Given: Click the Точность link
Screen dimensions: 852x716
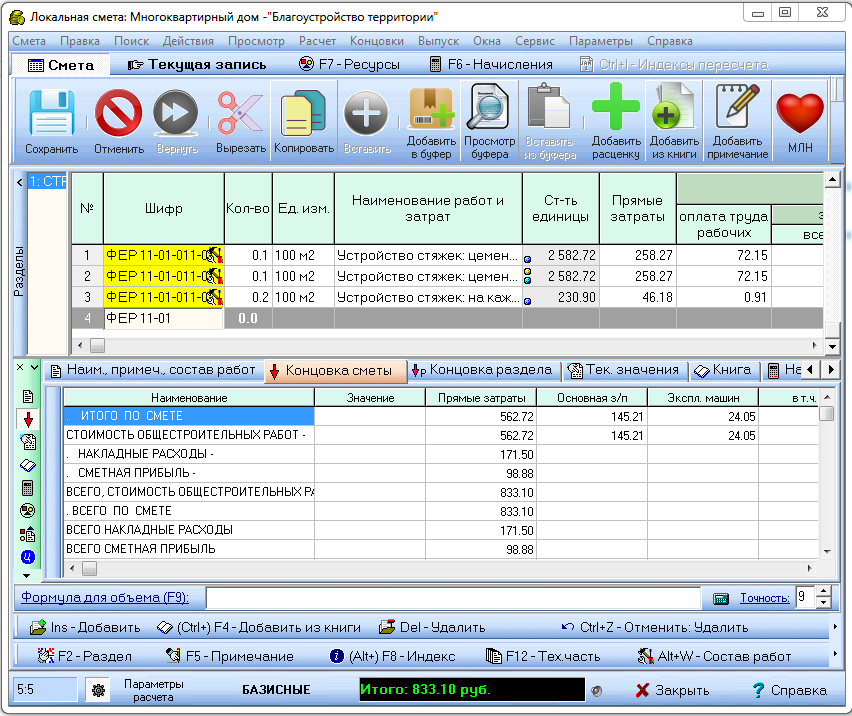Looking at the screenshot, I should pos(765,598).
